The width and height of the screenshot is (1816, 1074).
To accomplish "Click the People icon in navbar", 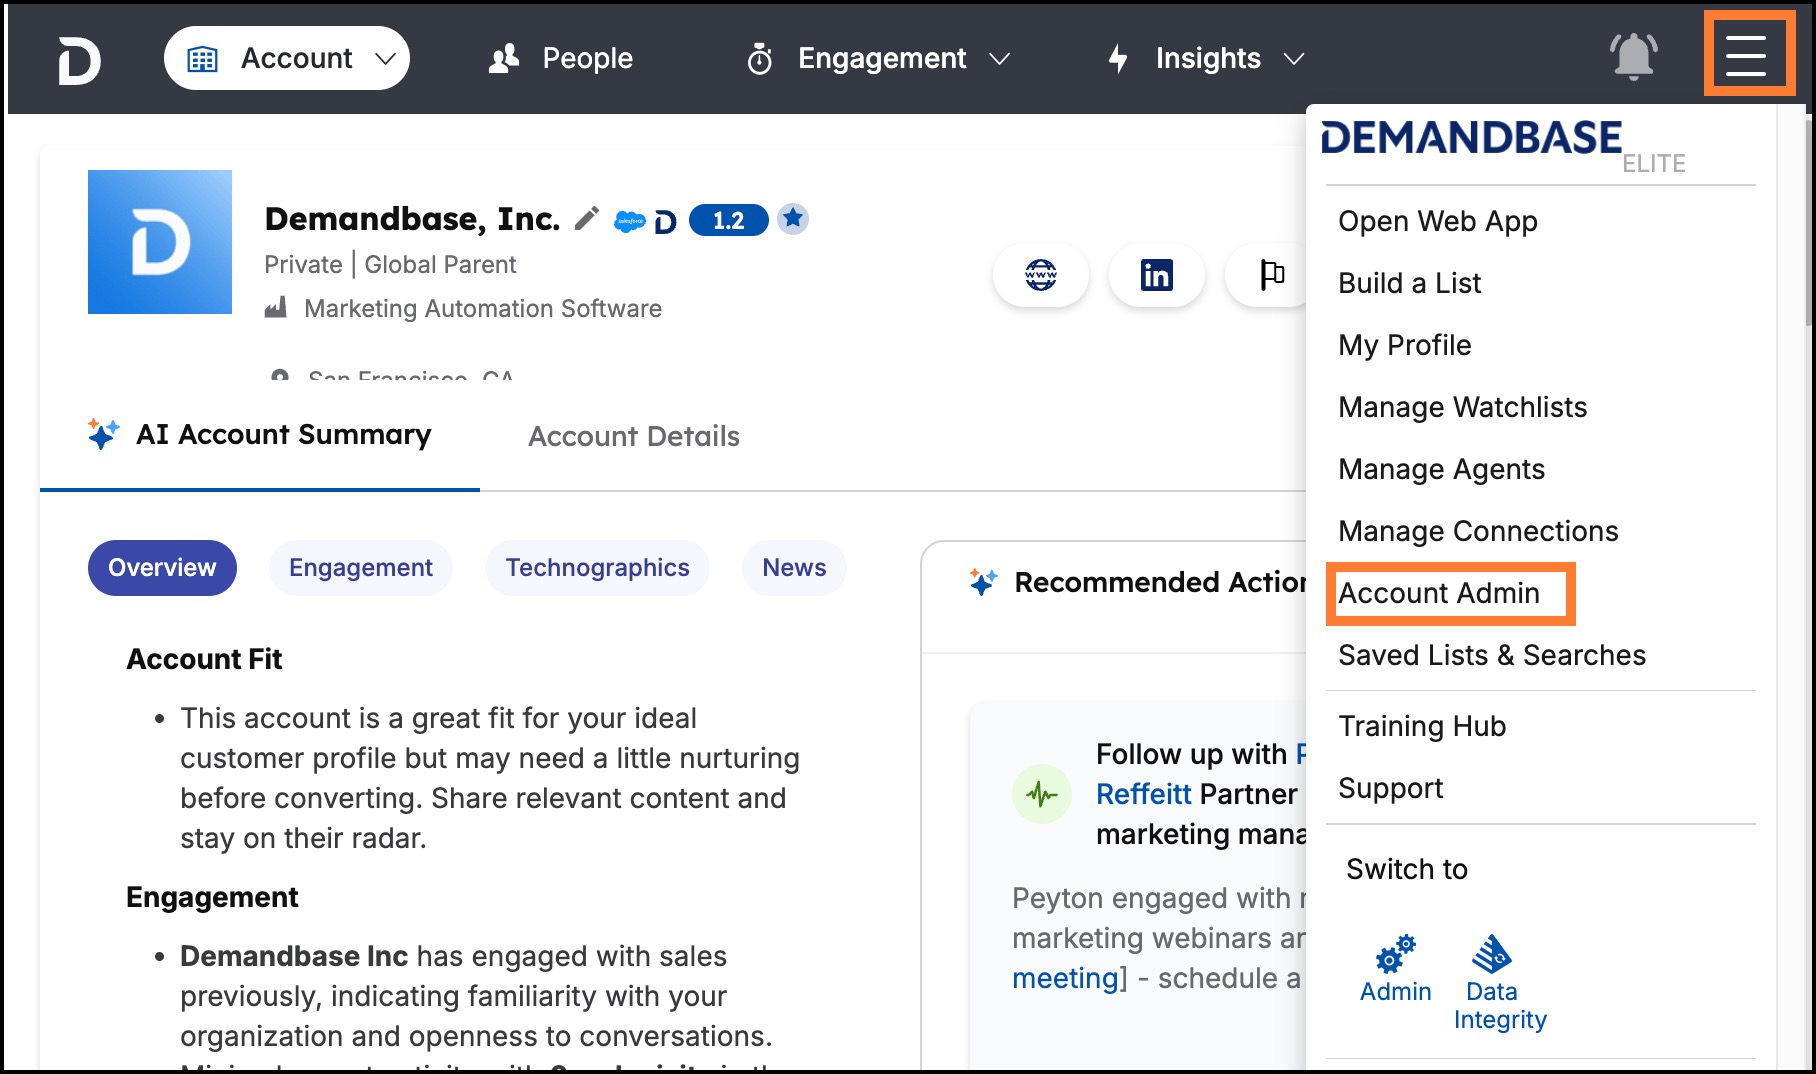I will point(504,58).
